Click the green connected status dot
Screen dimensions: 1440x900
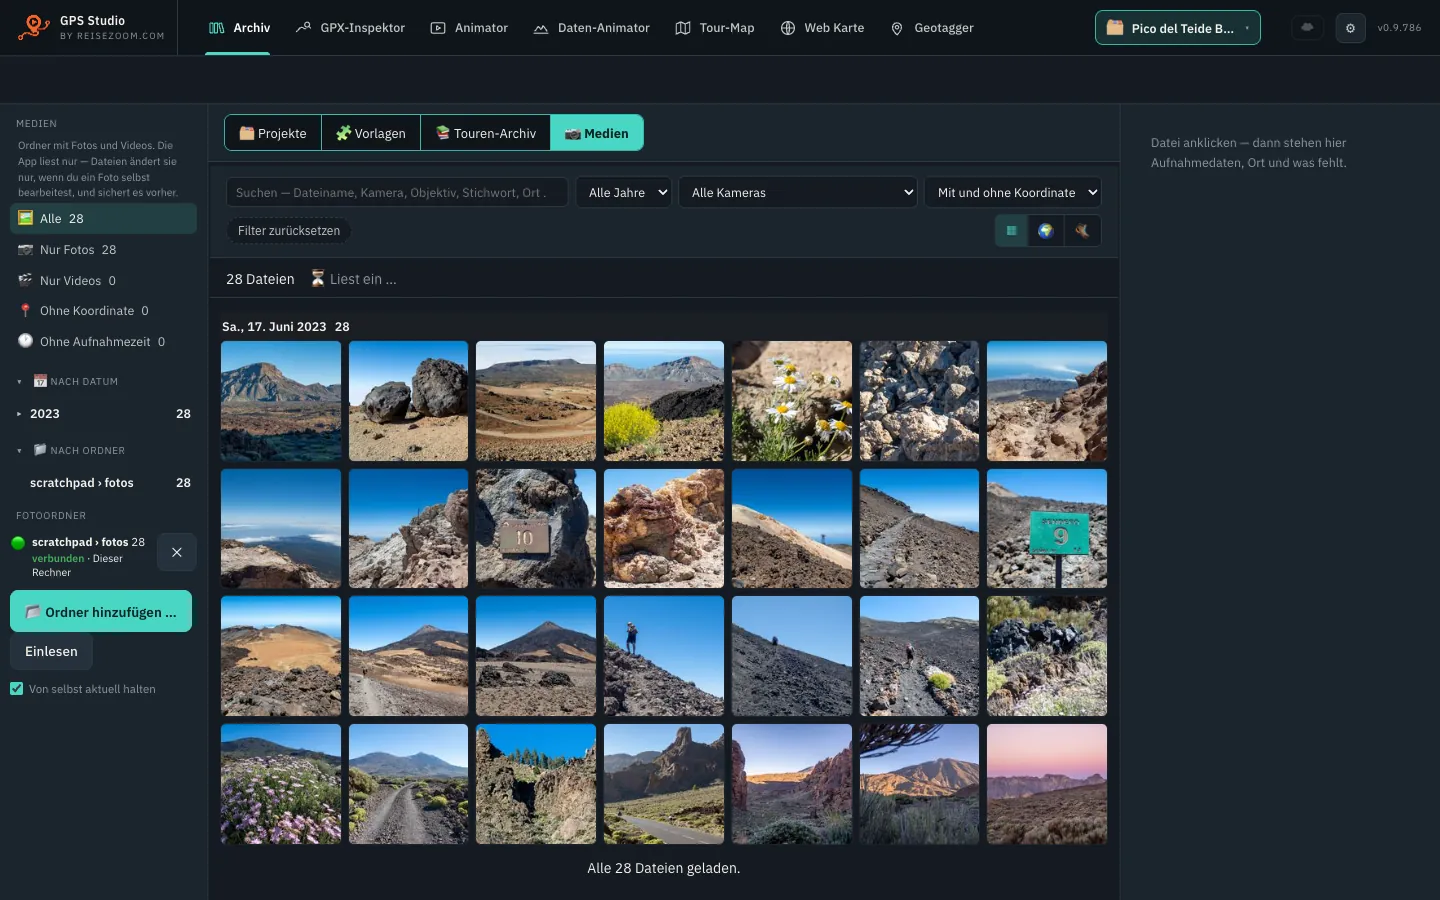pos(18,543)
